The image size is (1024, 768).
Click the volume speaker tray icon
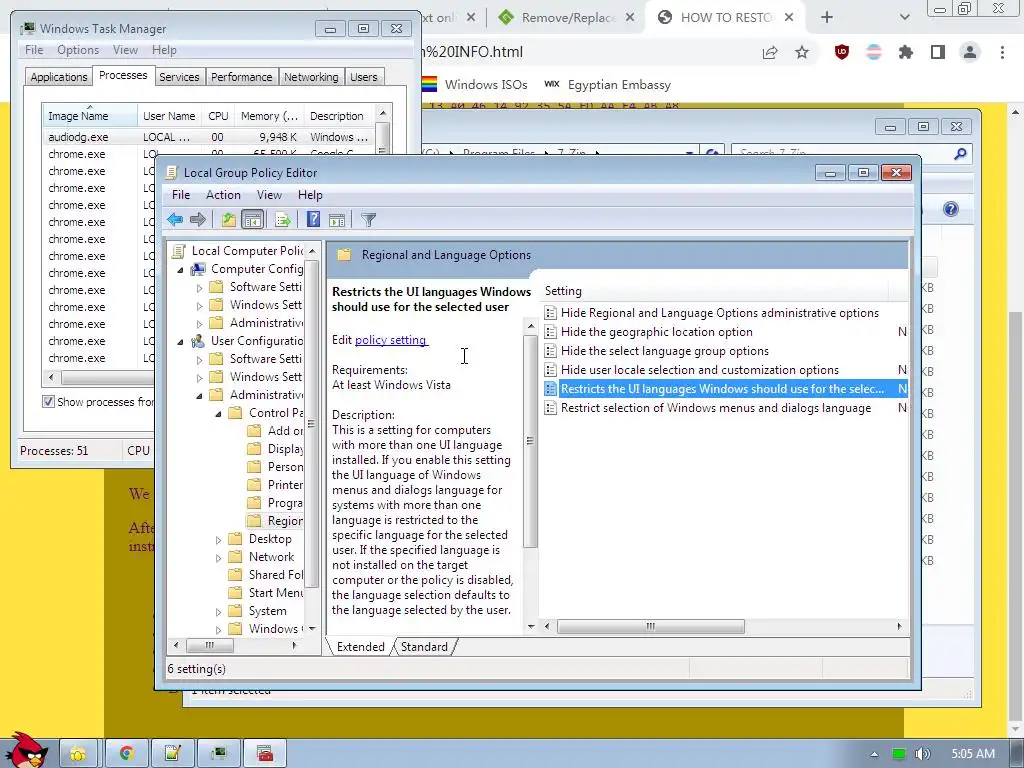922,754
